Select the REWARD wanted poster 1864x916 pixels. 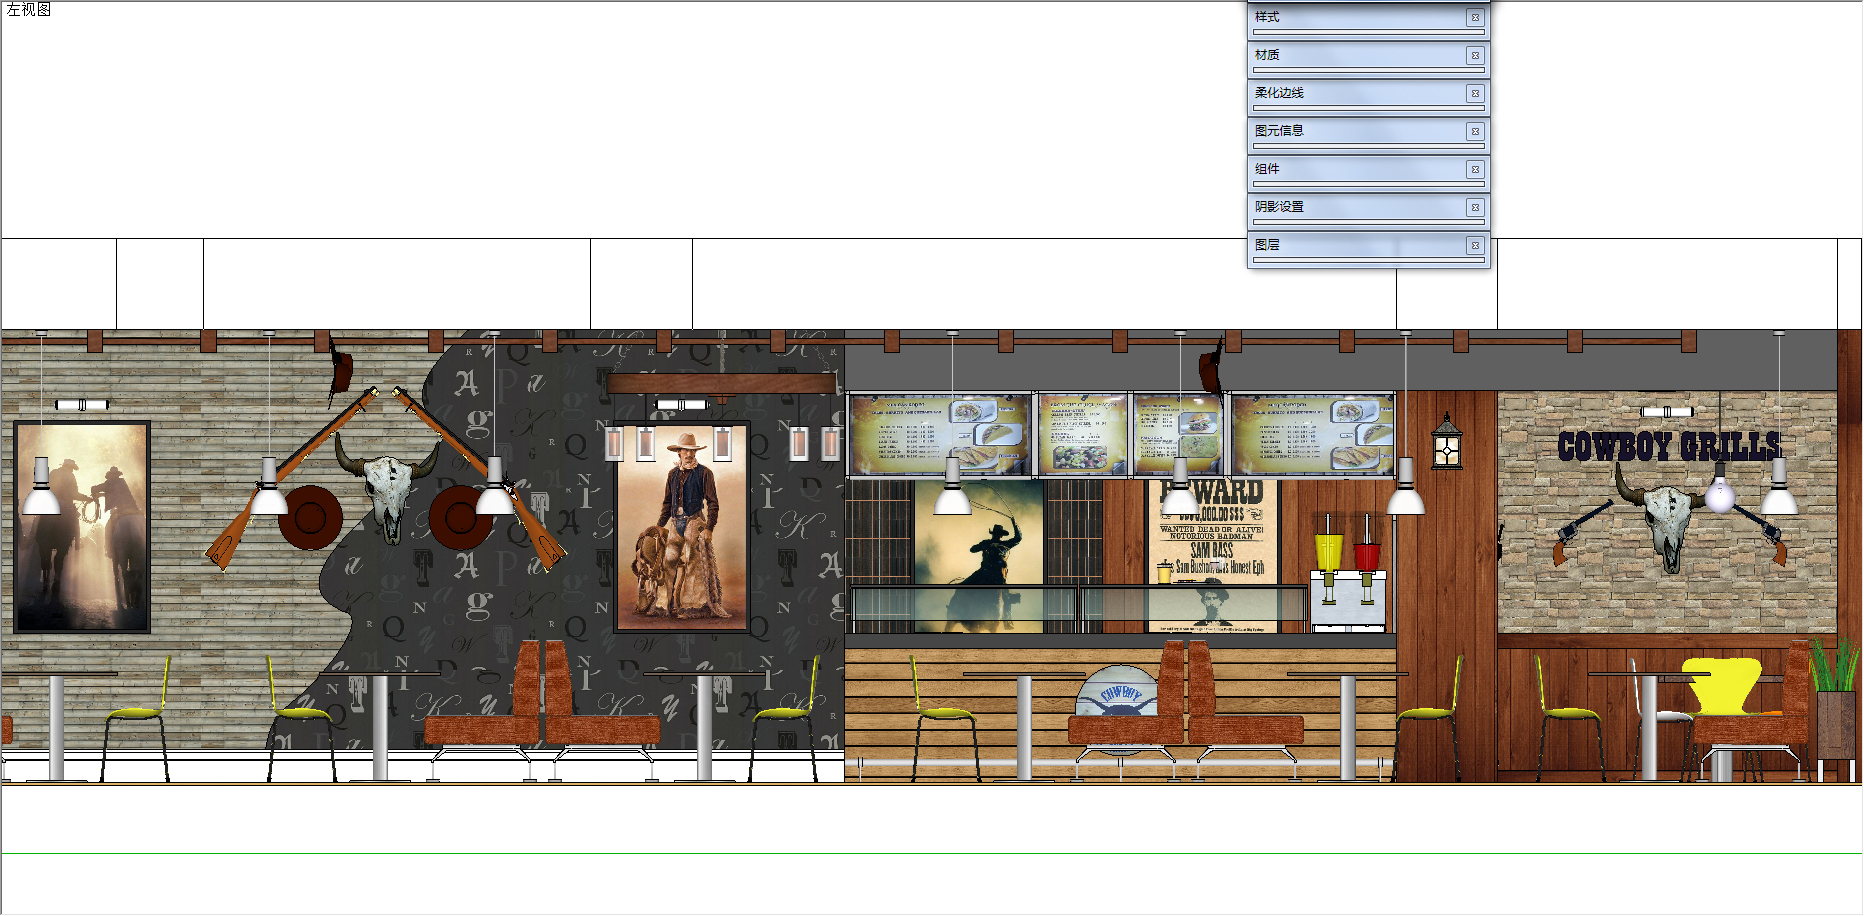pyautogui.click(x=1212, y=556)
